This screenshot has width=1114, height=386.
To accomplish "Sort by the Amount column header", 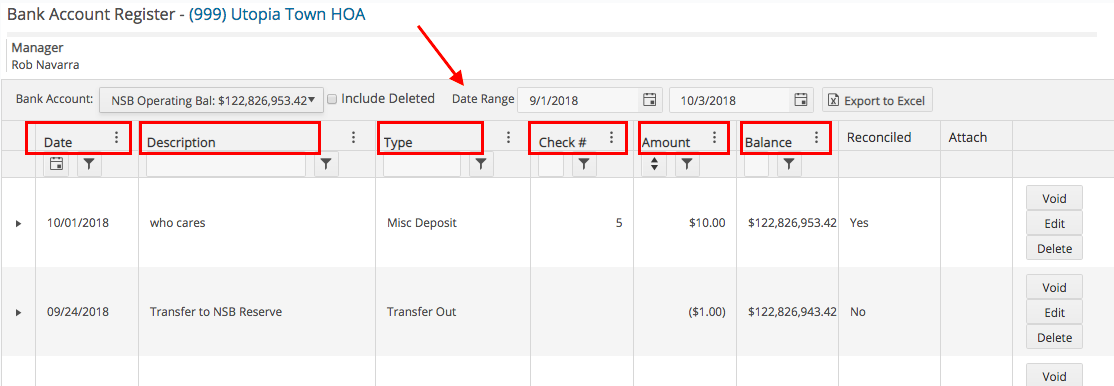I will [666, 142].
